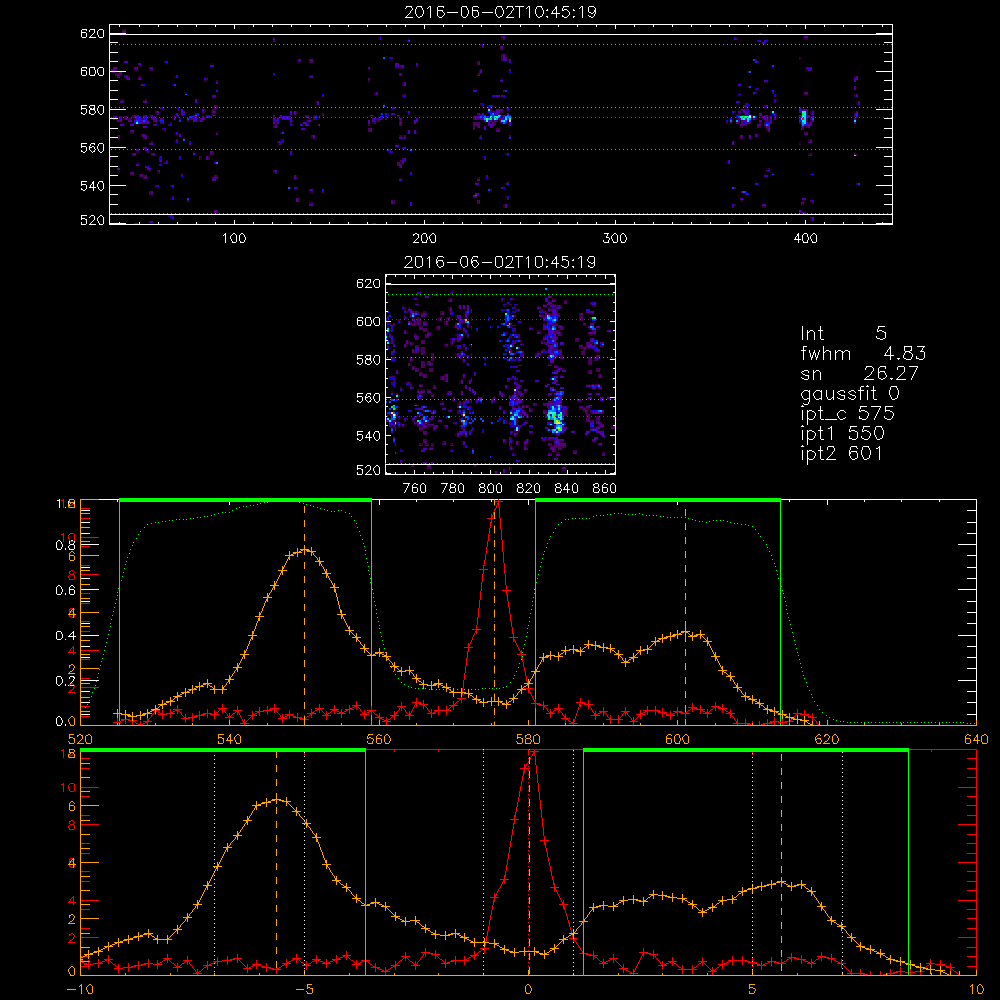Click the 'gaussfit 0' readout line

849,393
